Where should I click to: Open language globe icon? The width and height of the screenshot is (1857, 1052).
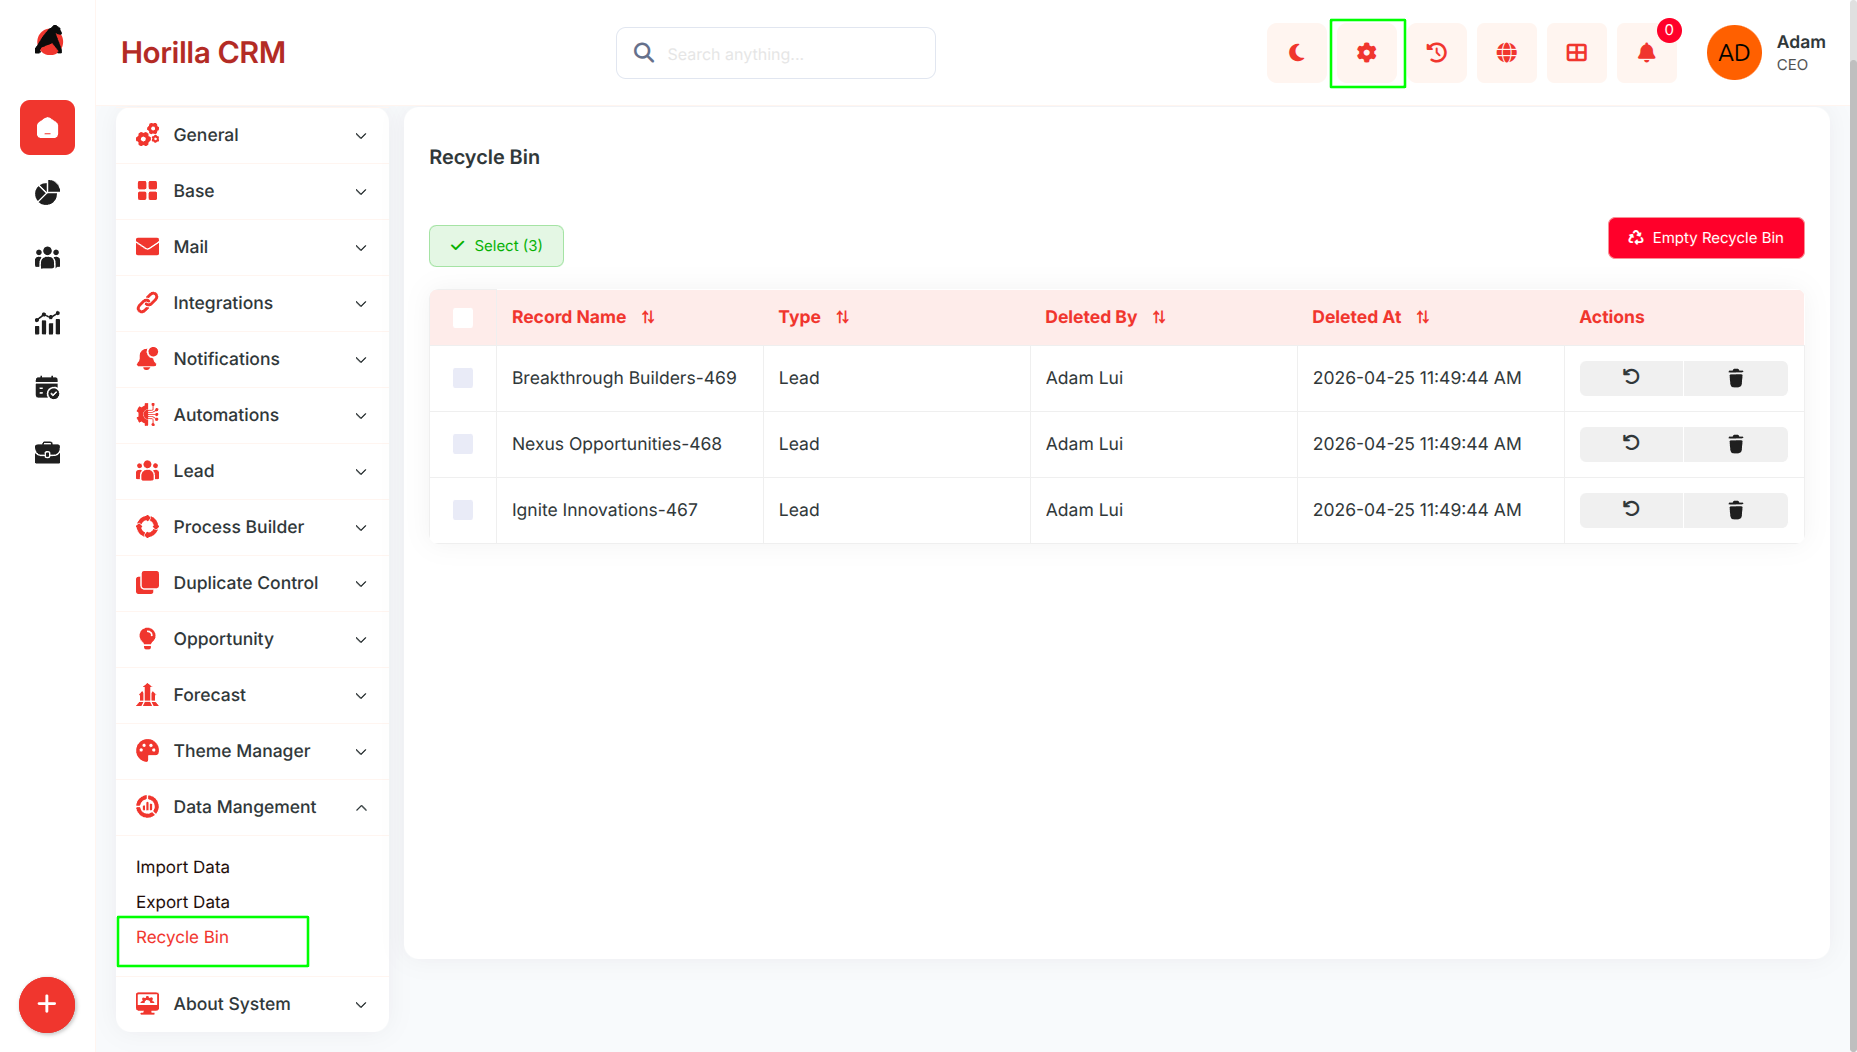1507,53
